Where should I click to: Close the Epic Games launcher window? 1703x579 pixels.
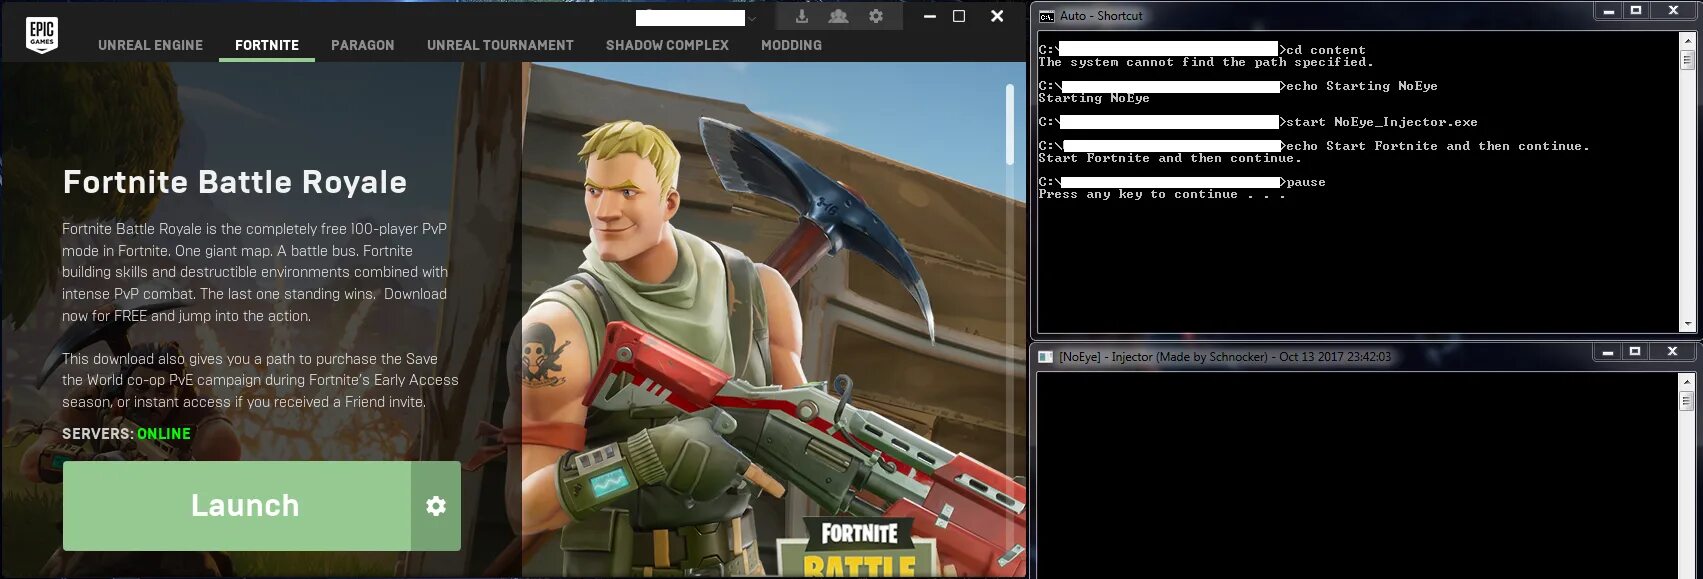[x=997, y=16]
